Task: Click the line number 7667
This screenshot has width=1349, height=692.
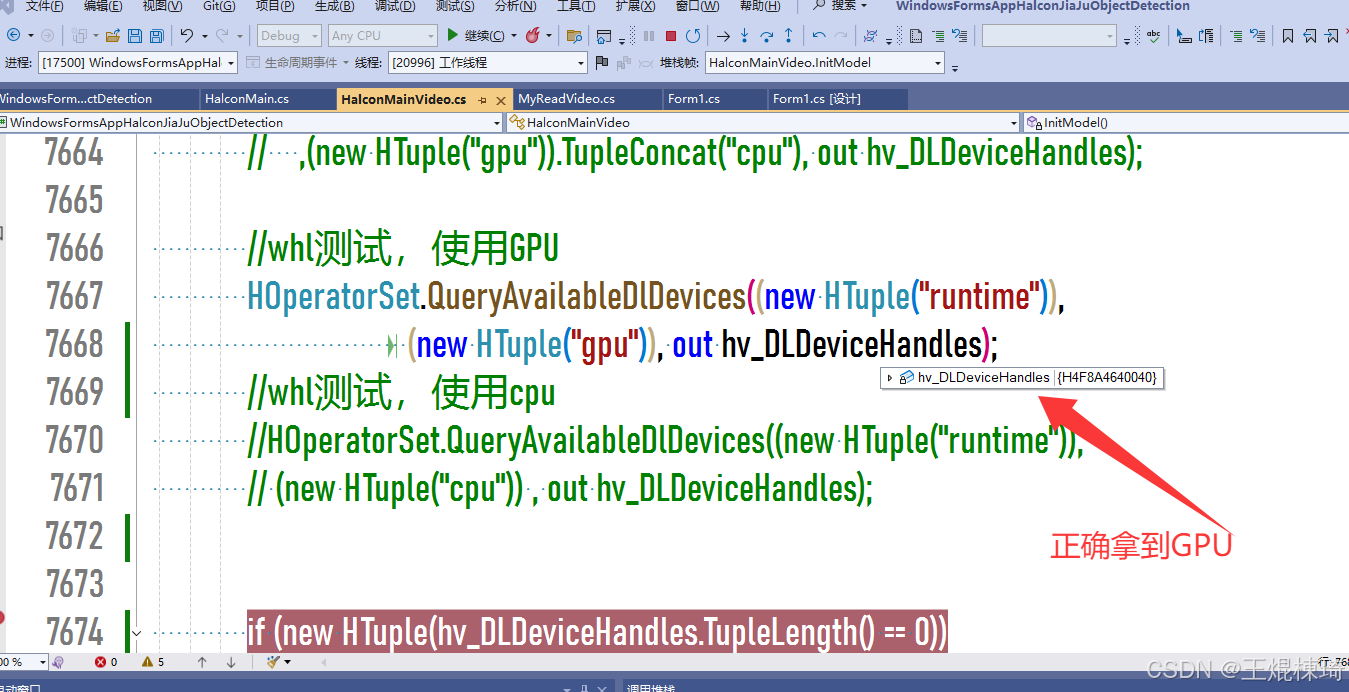Action: click(x=75, y=296)
